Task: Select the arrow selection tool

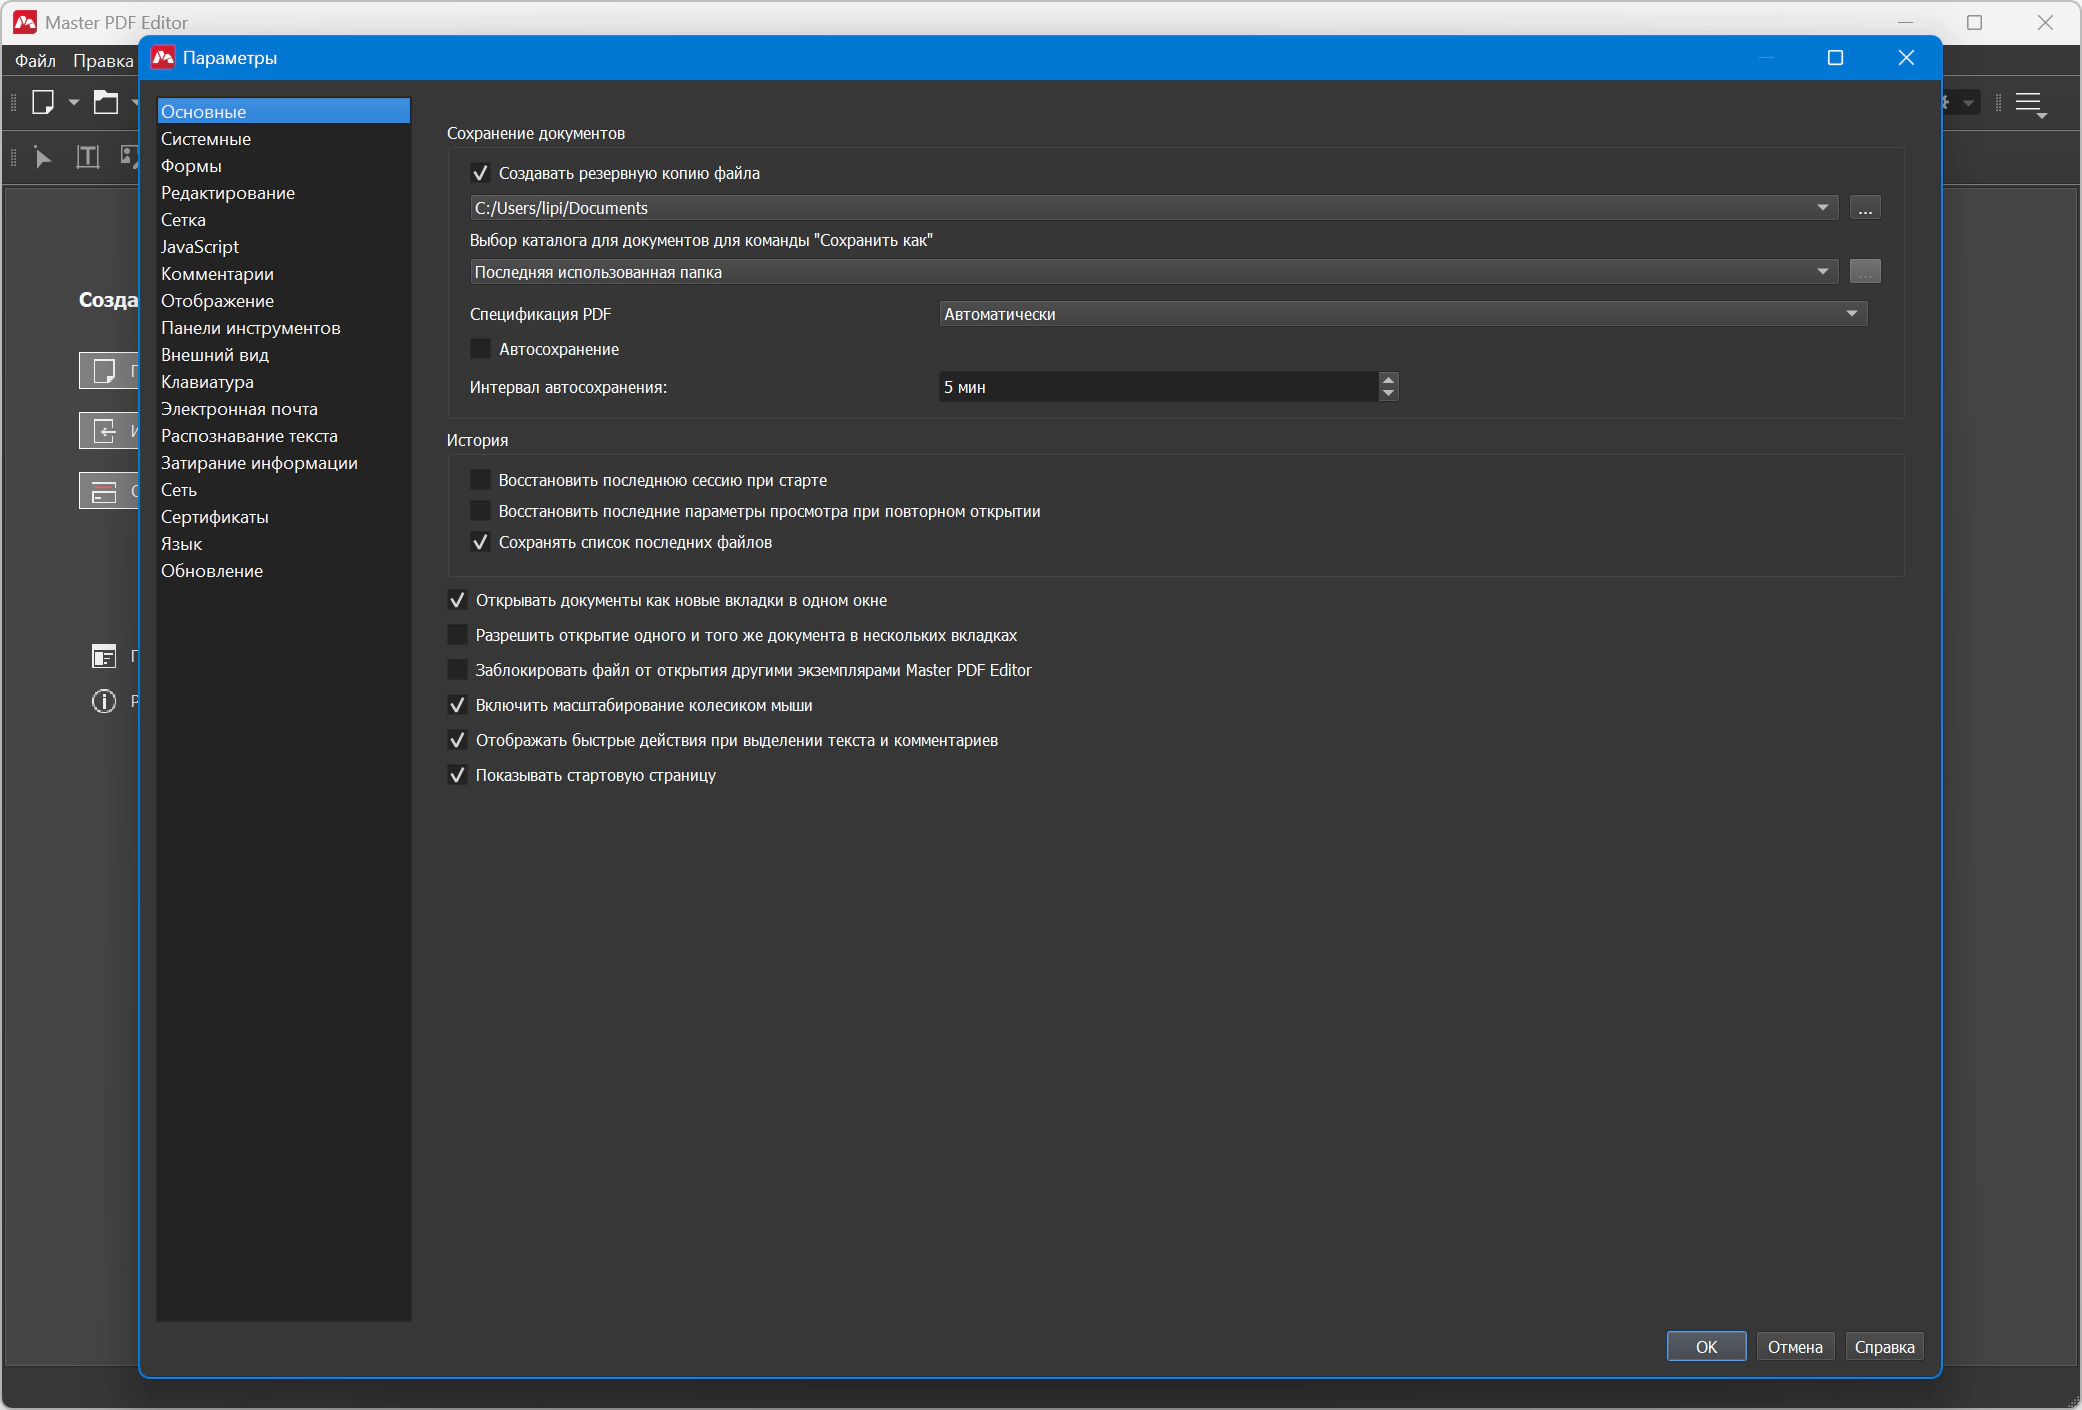Action: click(x=42, y=157)
